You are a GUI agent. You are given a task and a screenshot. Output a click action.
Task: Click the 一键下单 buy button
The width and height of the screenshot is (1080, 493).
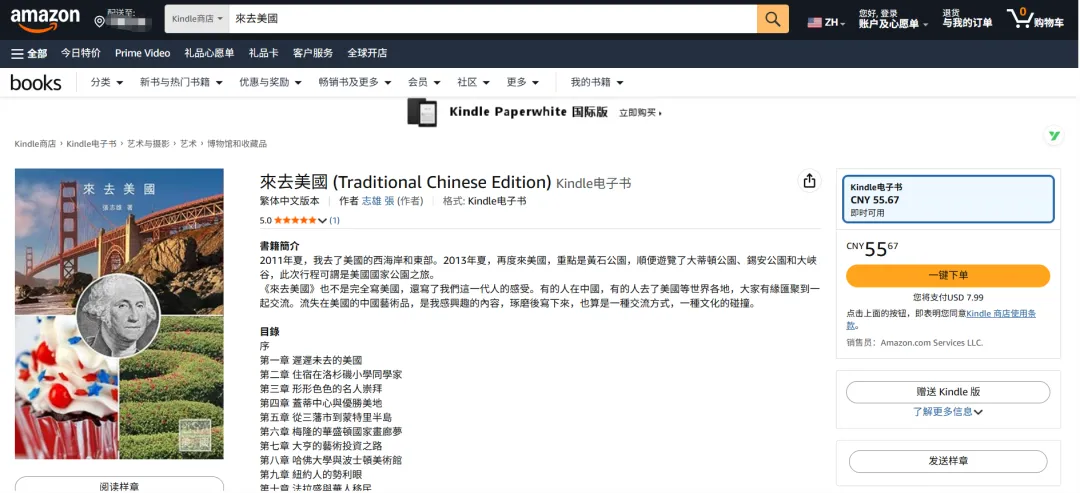948,275
